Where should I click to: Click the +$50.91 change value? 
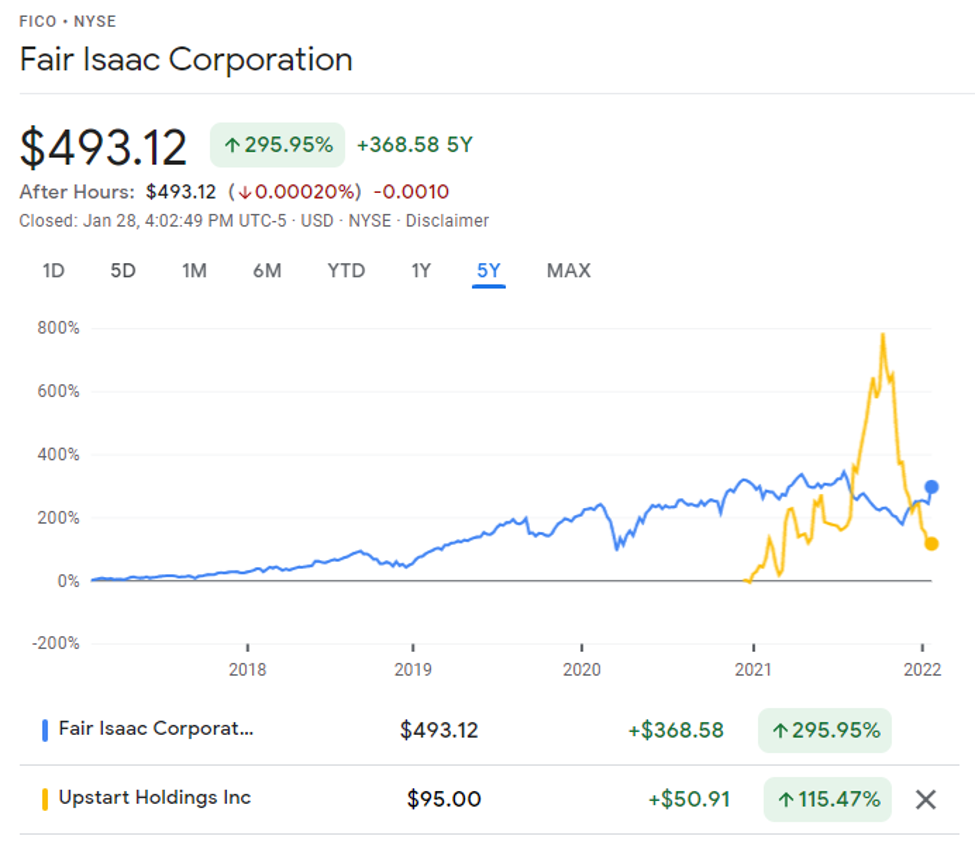point(689,800)
